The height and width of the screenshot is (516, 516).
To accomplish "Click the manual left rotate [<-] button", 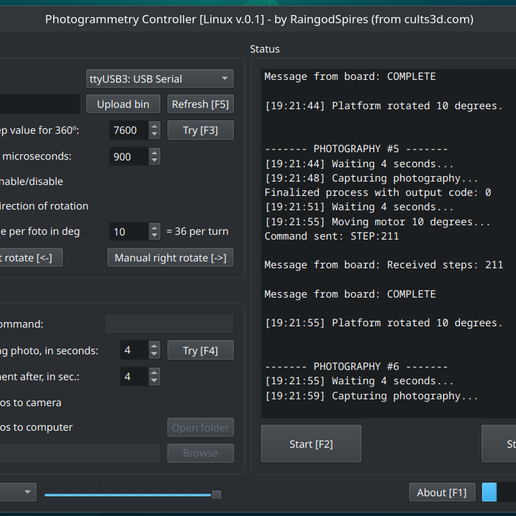I will point(31,258).
